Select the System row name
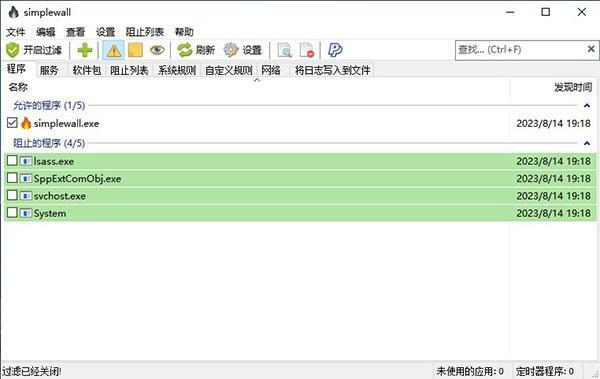 click(50, 213)
